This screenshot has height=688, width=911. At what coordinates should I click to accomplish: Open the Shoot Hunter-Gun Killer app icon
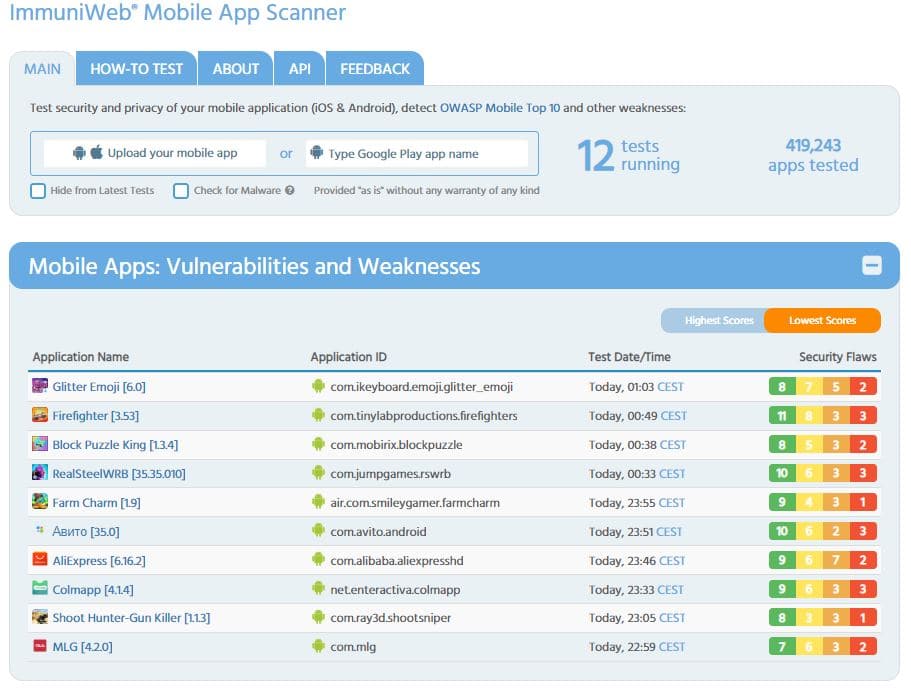coord(40,617)
